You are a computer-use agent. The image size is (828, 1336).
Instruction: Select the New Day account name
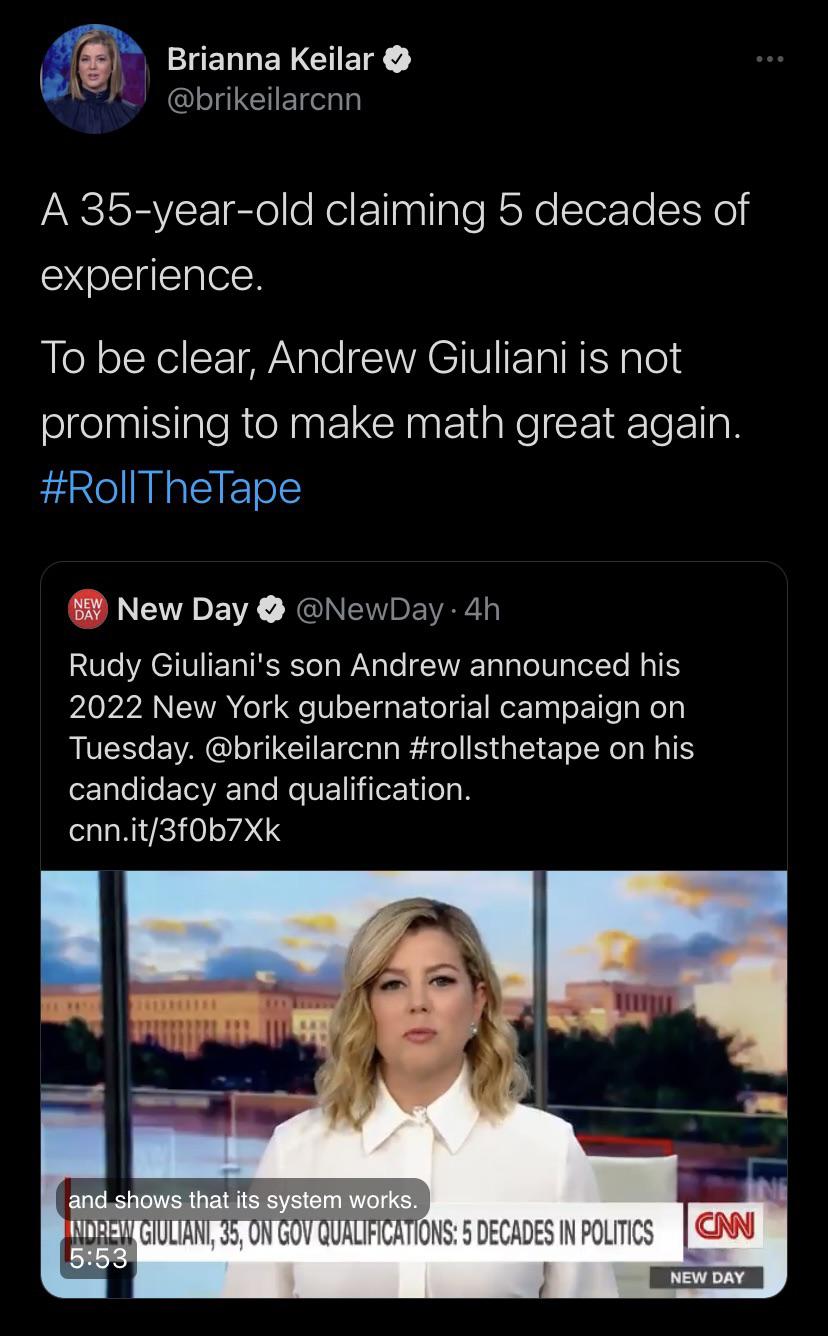[182, 609]
